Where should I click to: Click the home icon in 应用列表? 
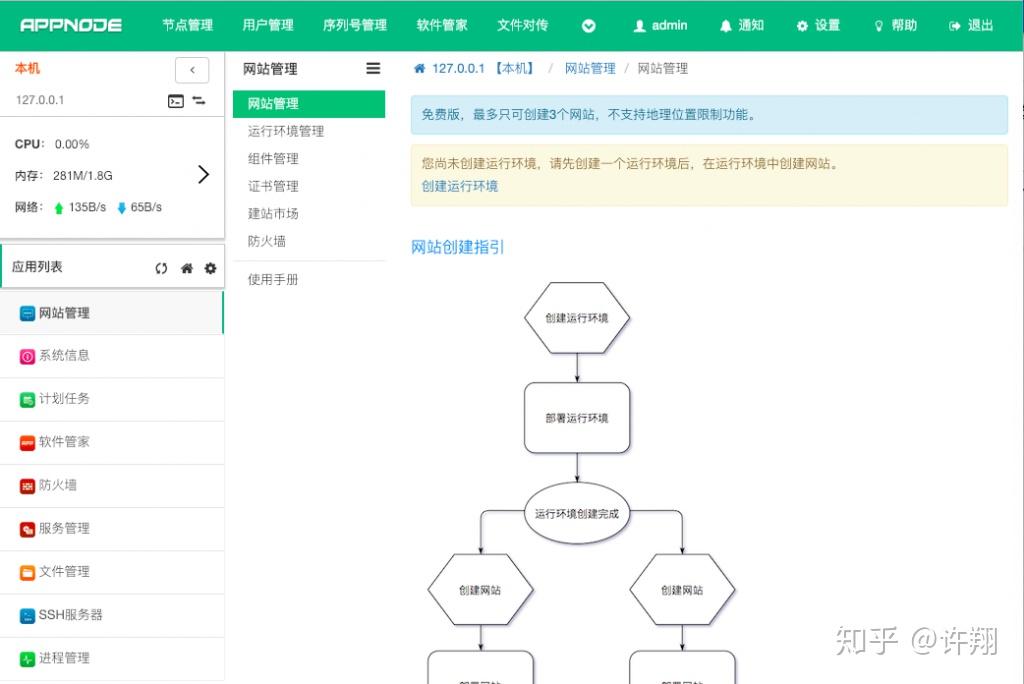point(186,268)
